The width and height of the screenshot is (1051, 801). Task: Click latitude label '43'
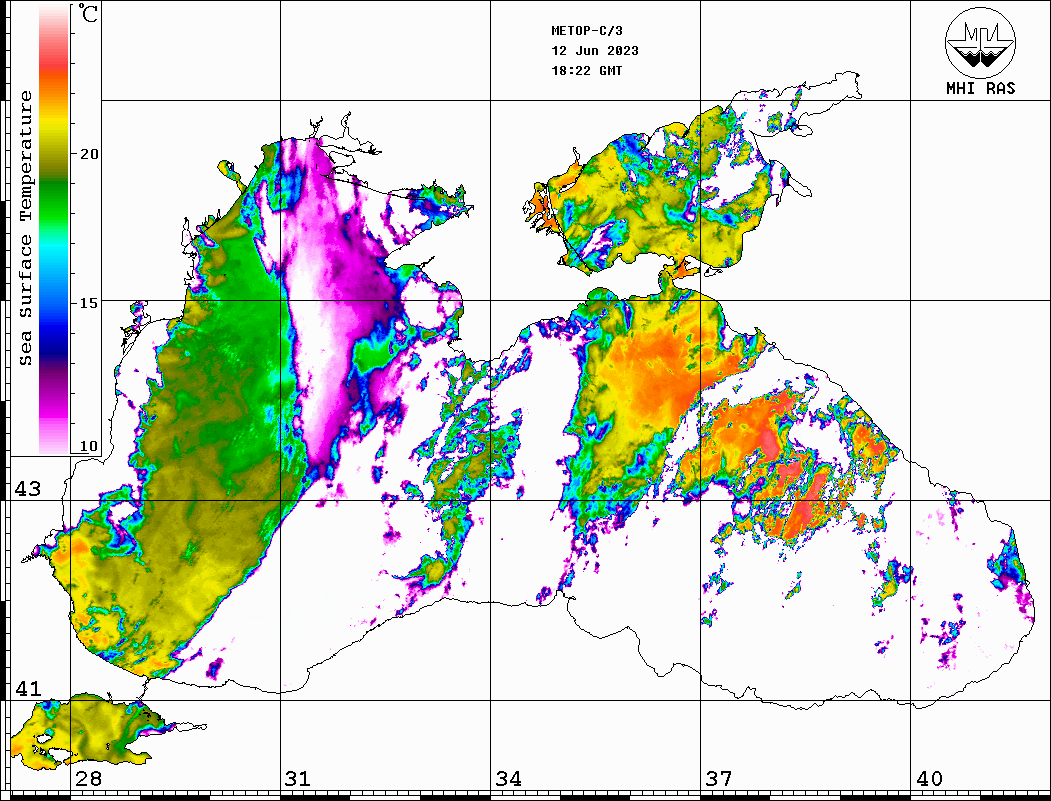tap(27, 489)
